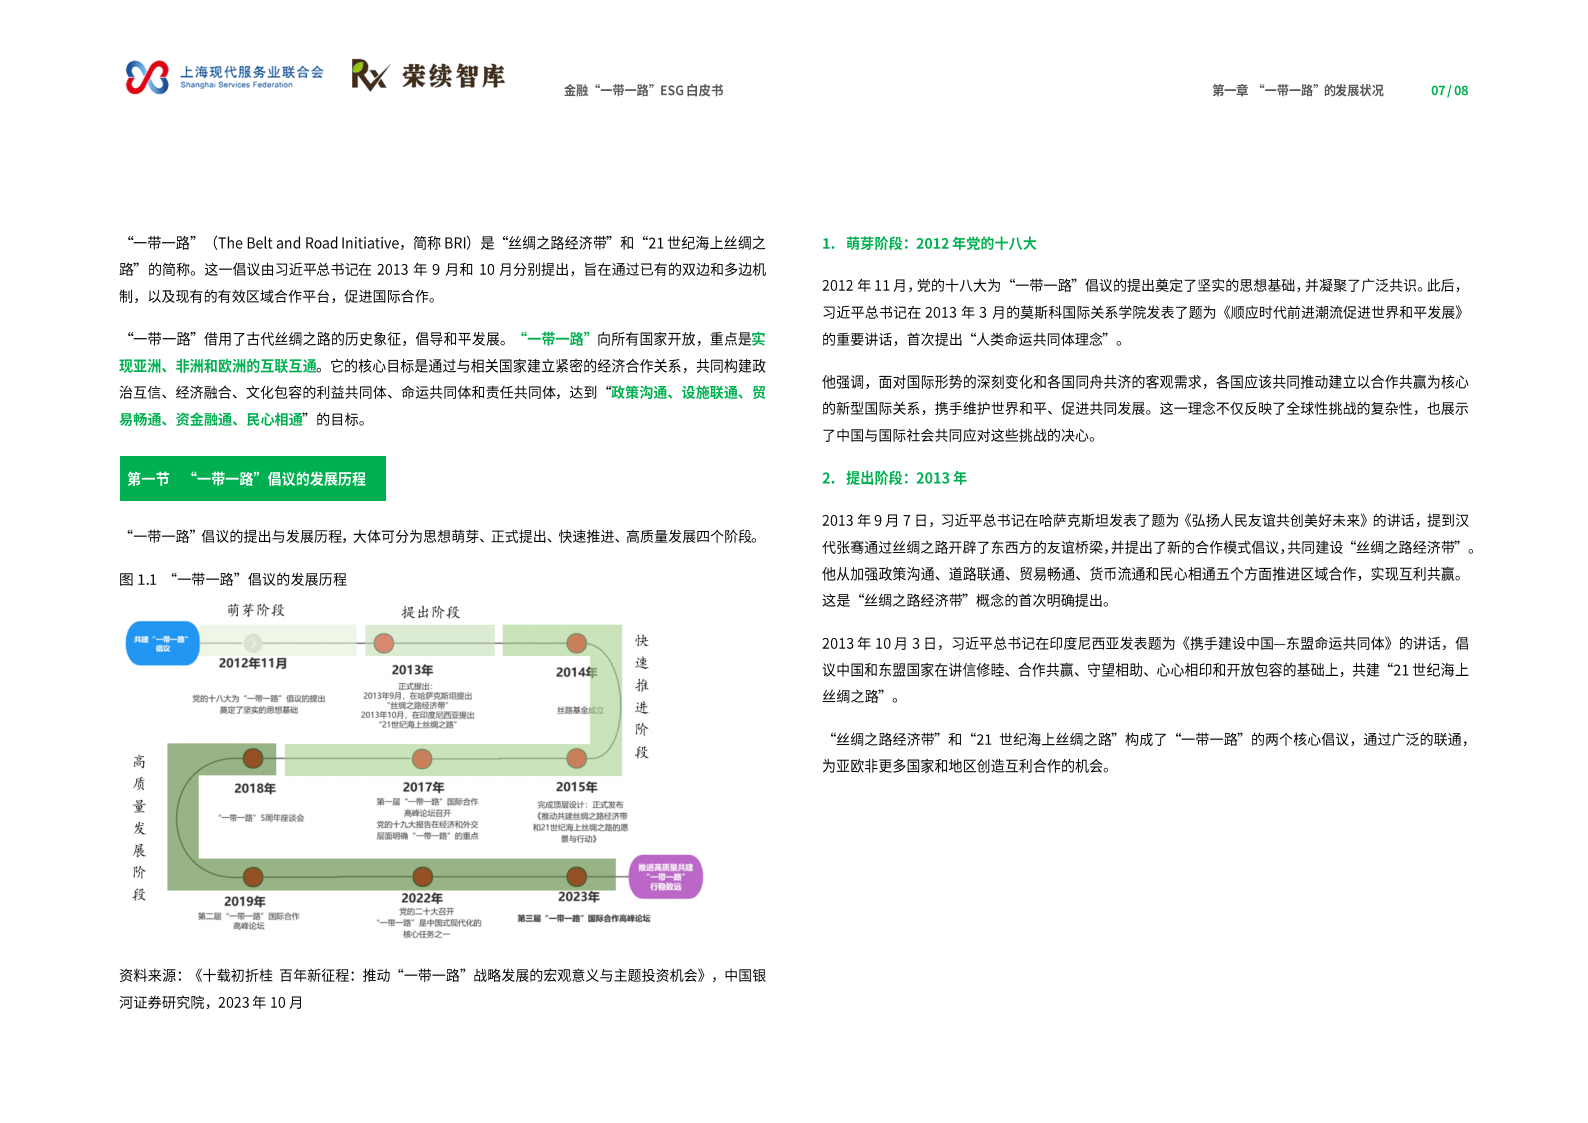Click the 07/08 page number
The width and height of the screenshot is (1588, 1123).
(x=1449, y=91)
